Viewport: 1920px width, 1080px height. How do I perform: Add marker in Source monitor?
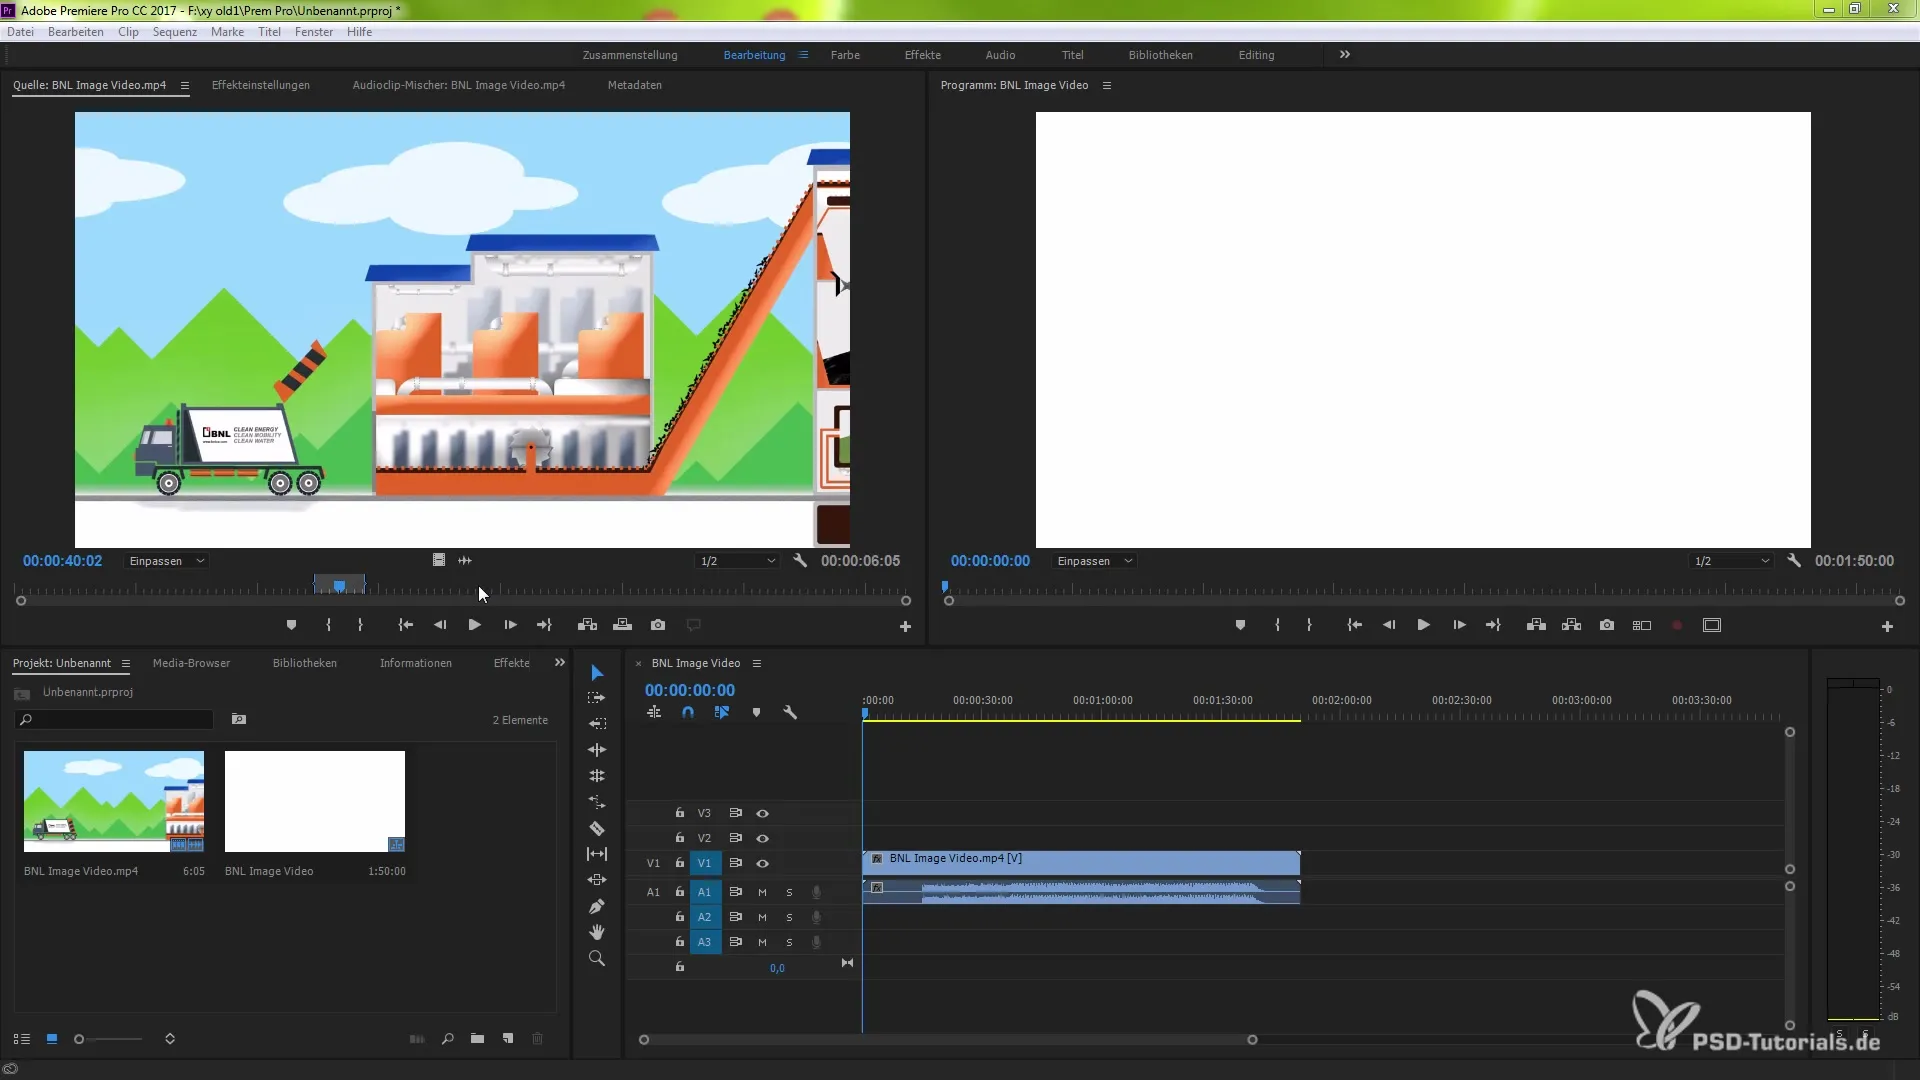[291, 625]
